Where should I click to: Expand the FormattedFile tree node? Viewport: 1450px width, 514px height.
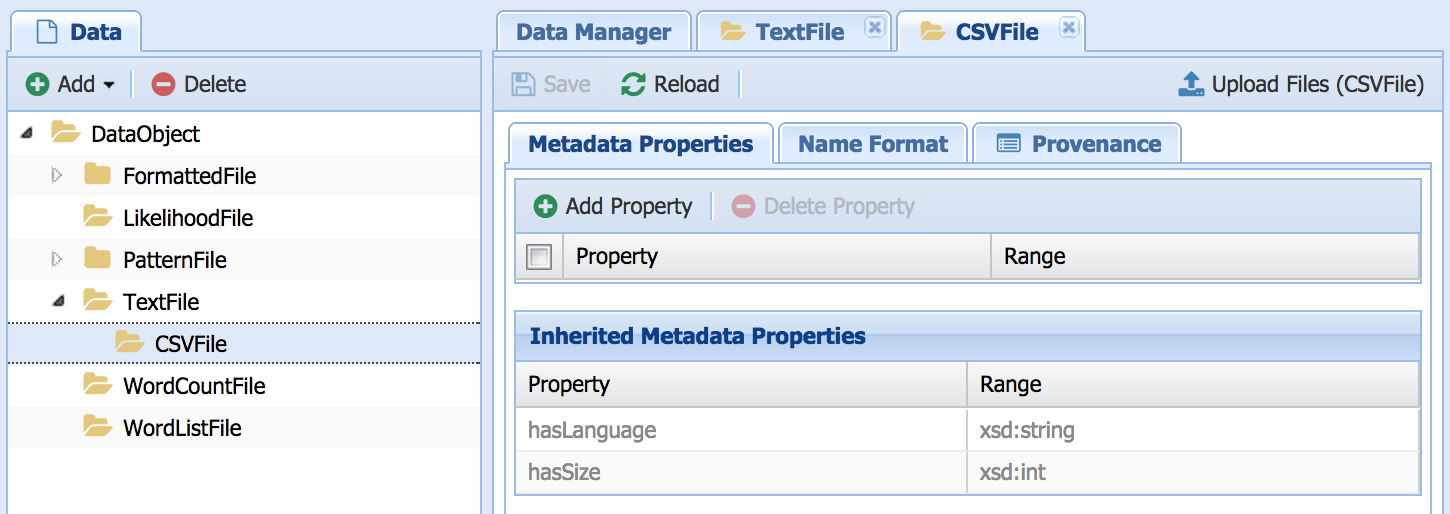pyautogui.click(x=57, y=176)
